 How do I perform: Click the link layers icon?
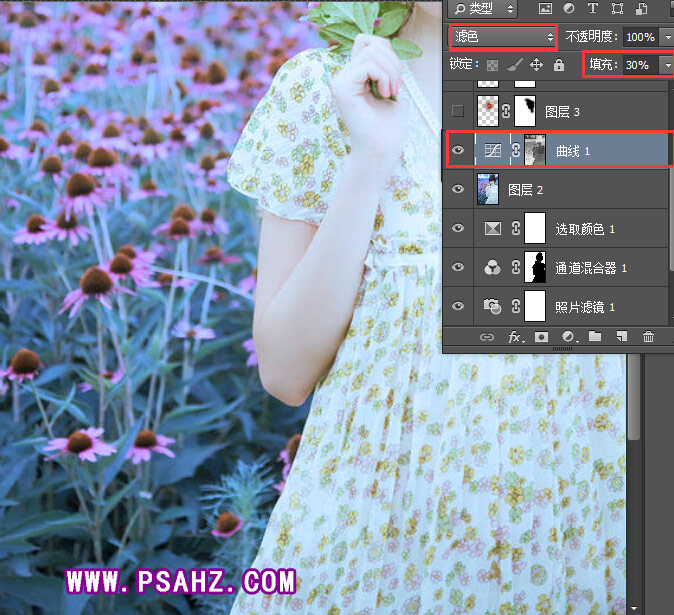coord(487,337)
